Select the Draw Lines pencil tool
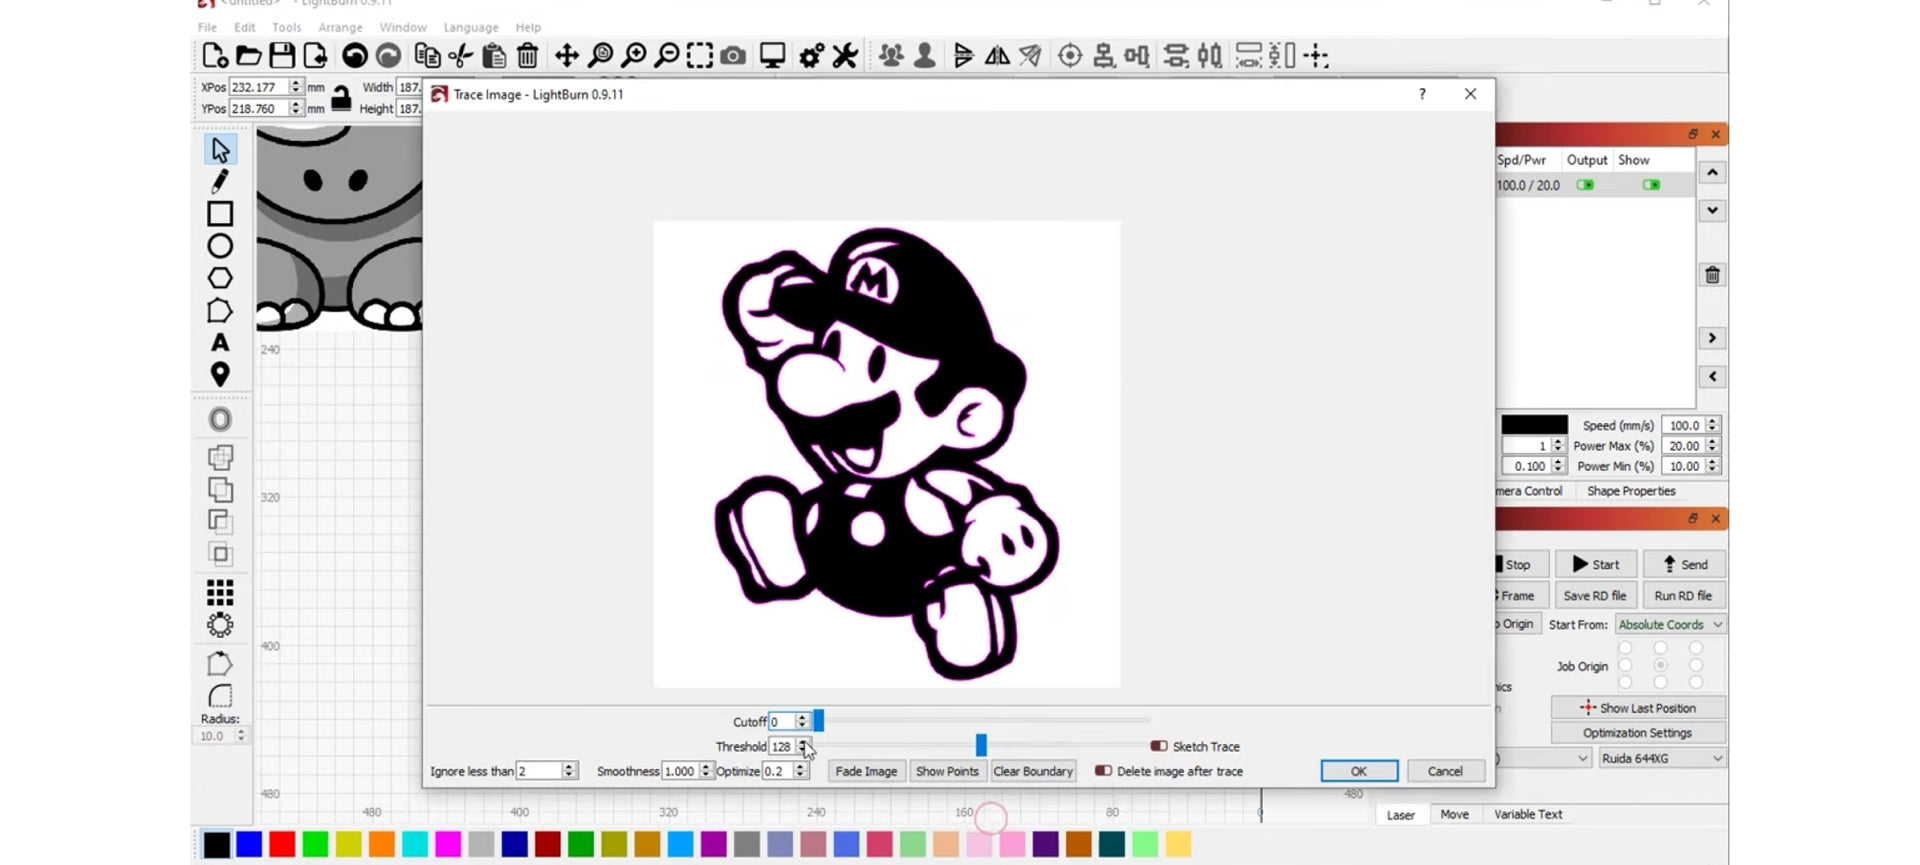 point(220,181)
